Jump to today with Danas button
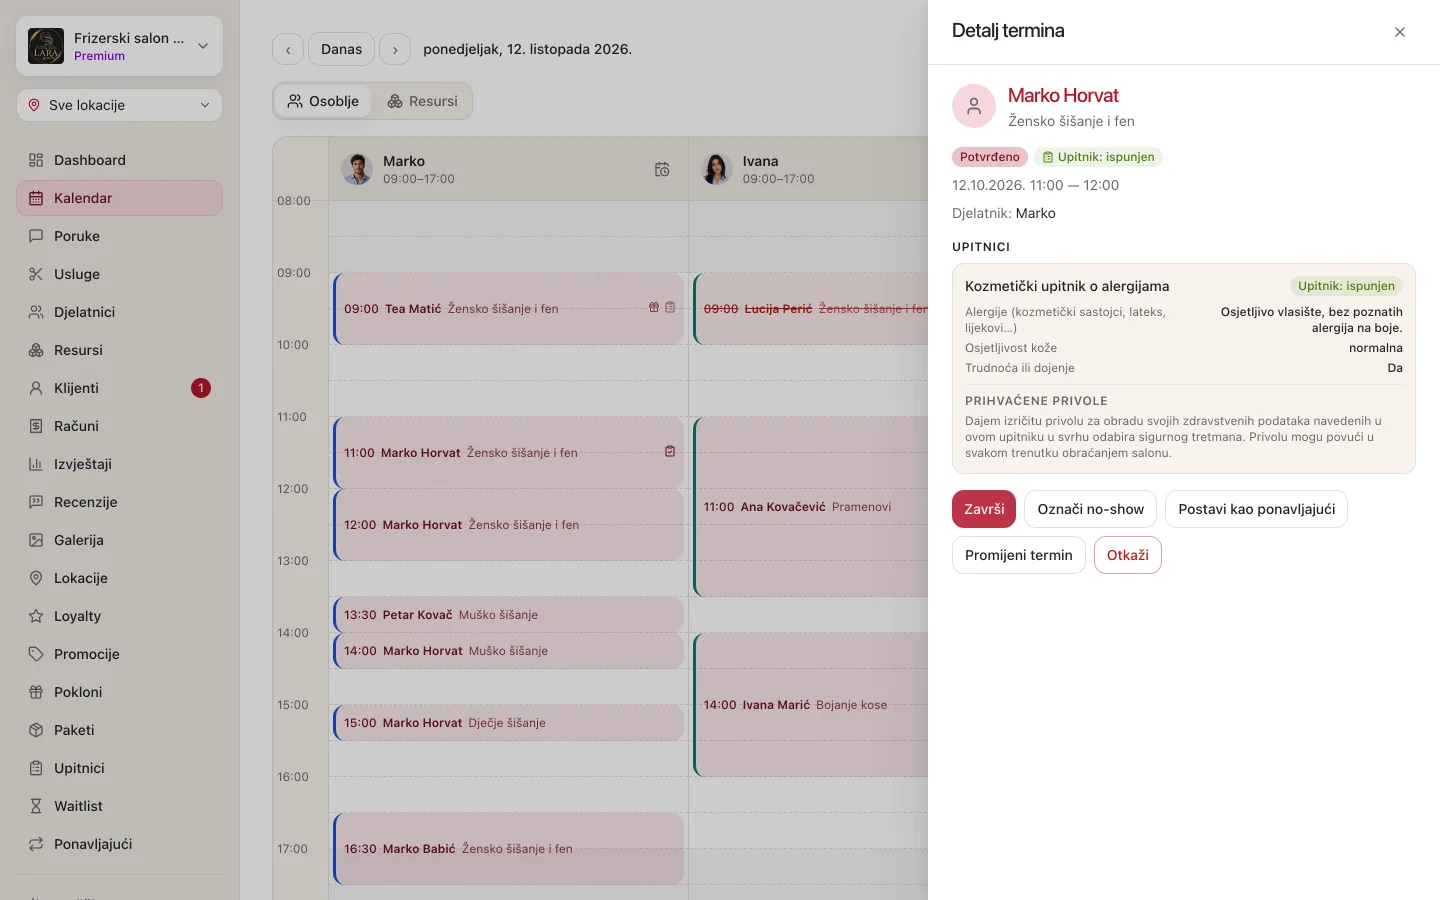 click(341, 49)
